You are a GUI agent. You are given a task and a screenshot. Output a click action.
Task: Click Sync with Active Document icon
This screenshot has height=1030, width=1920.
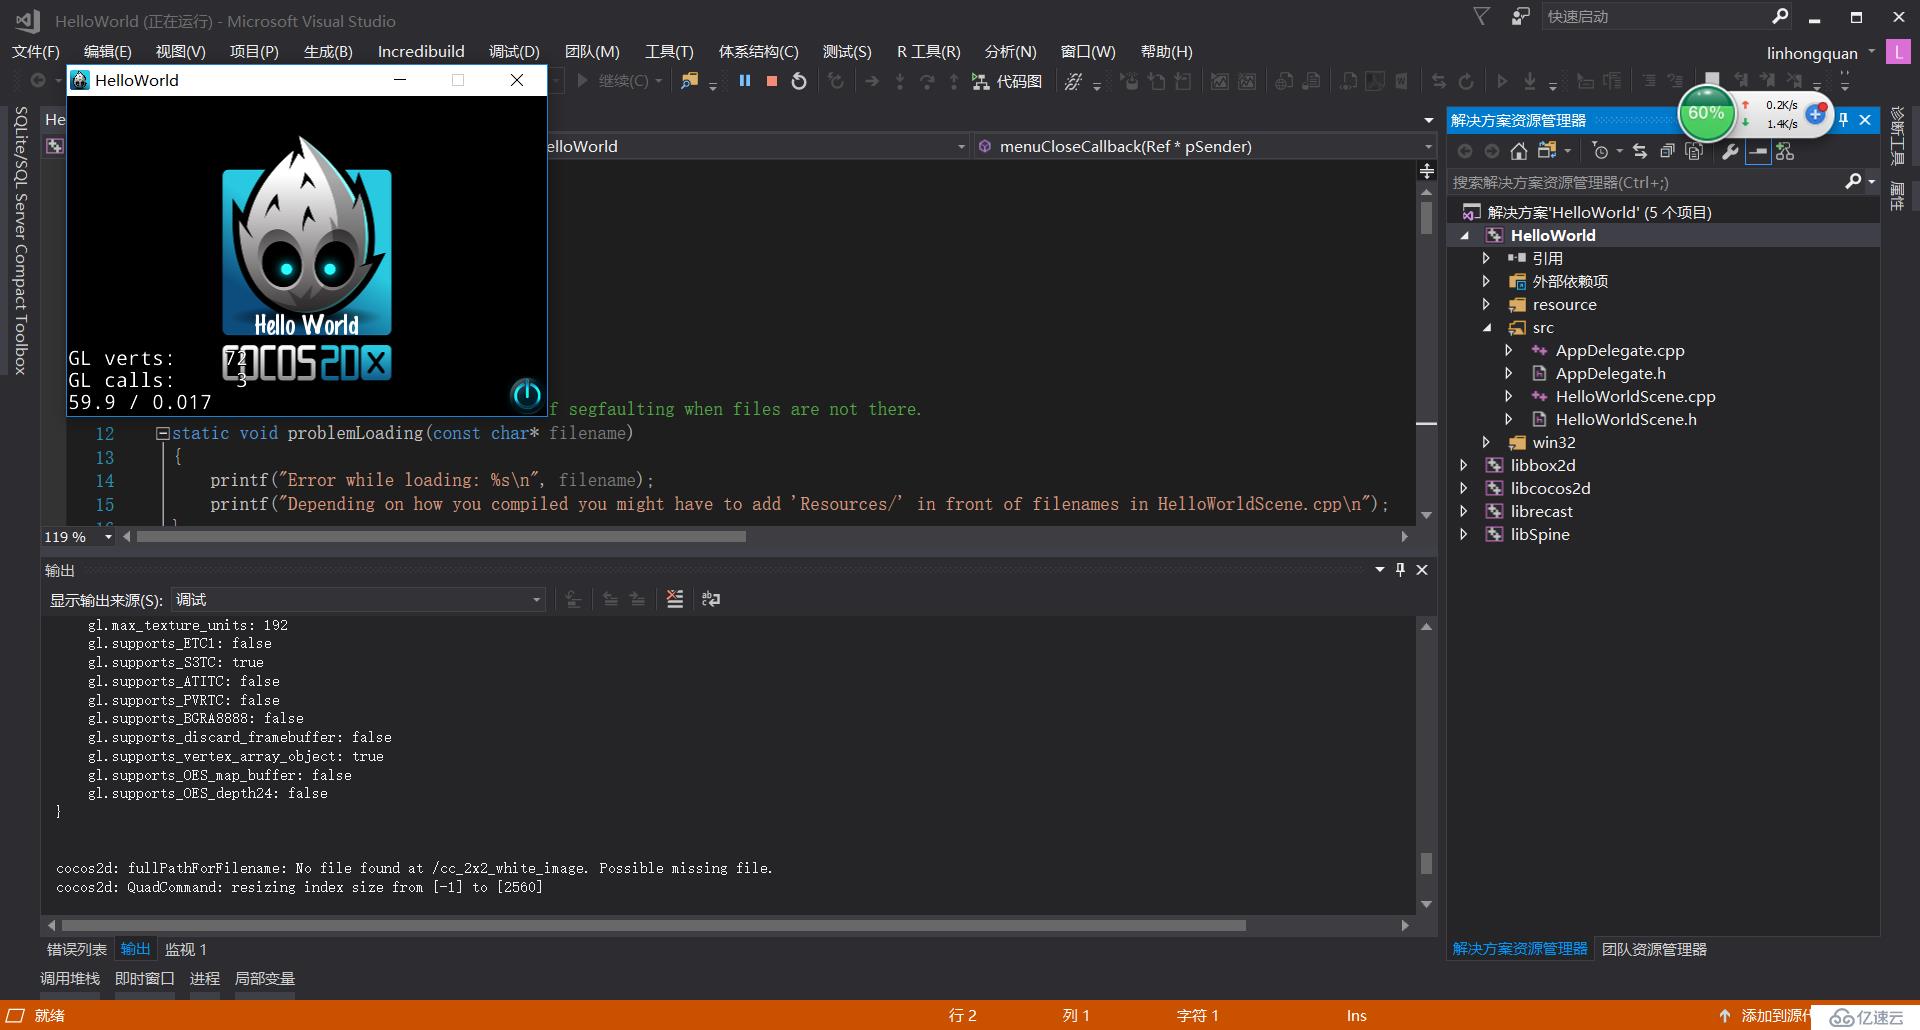pos(1639,151)
